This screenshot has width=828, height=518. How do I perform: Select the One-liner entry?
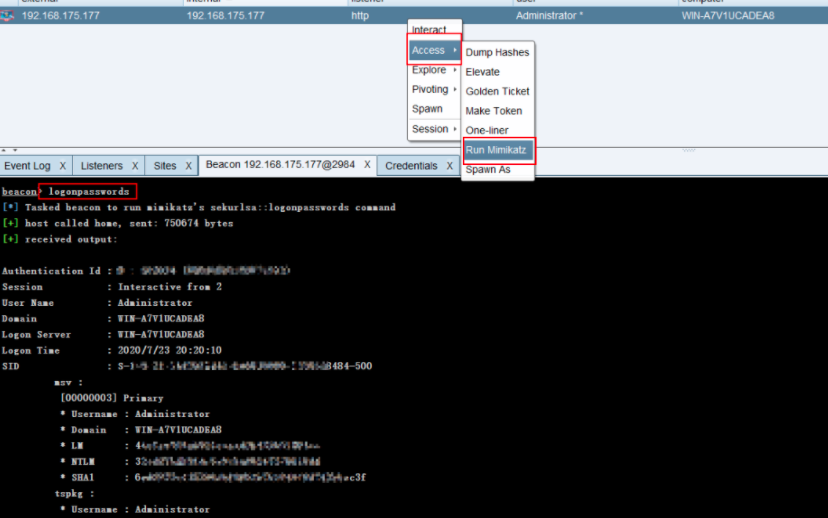487,130
